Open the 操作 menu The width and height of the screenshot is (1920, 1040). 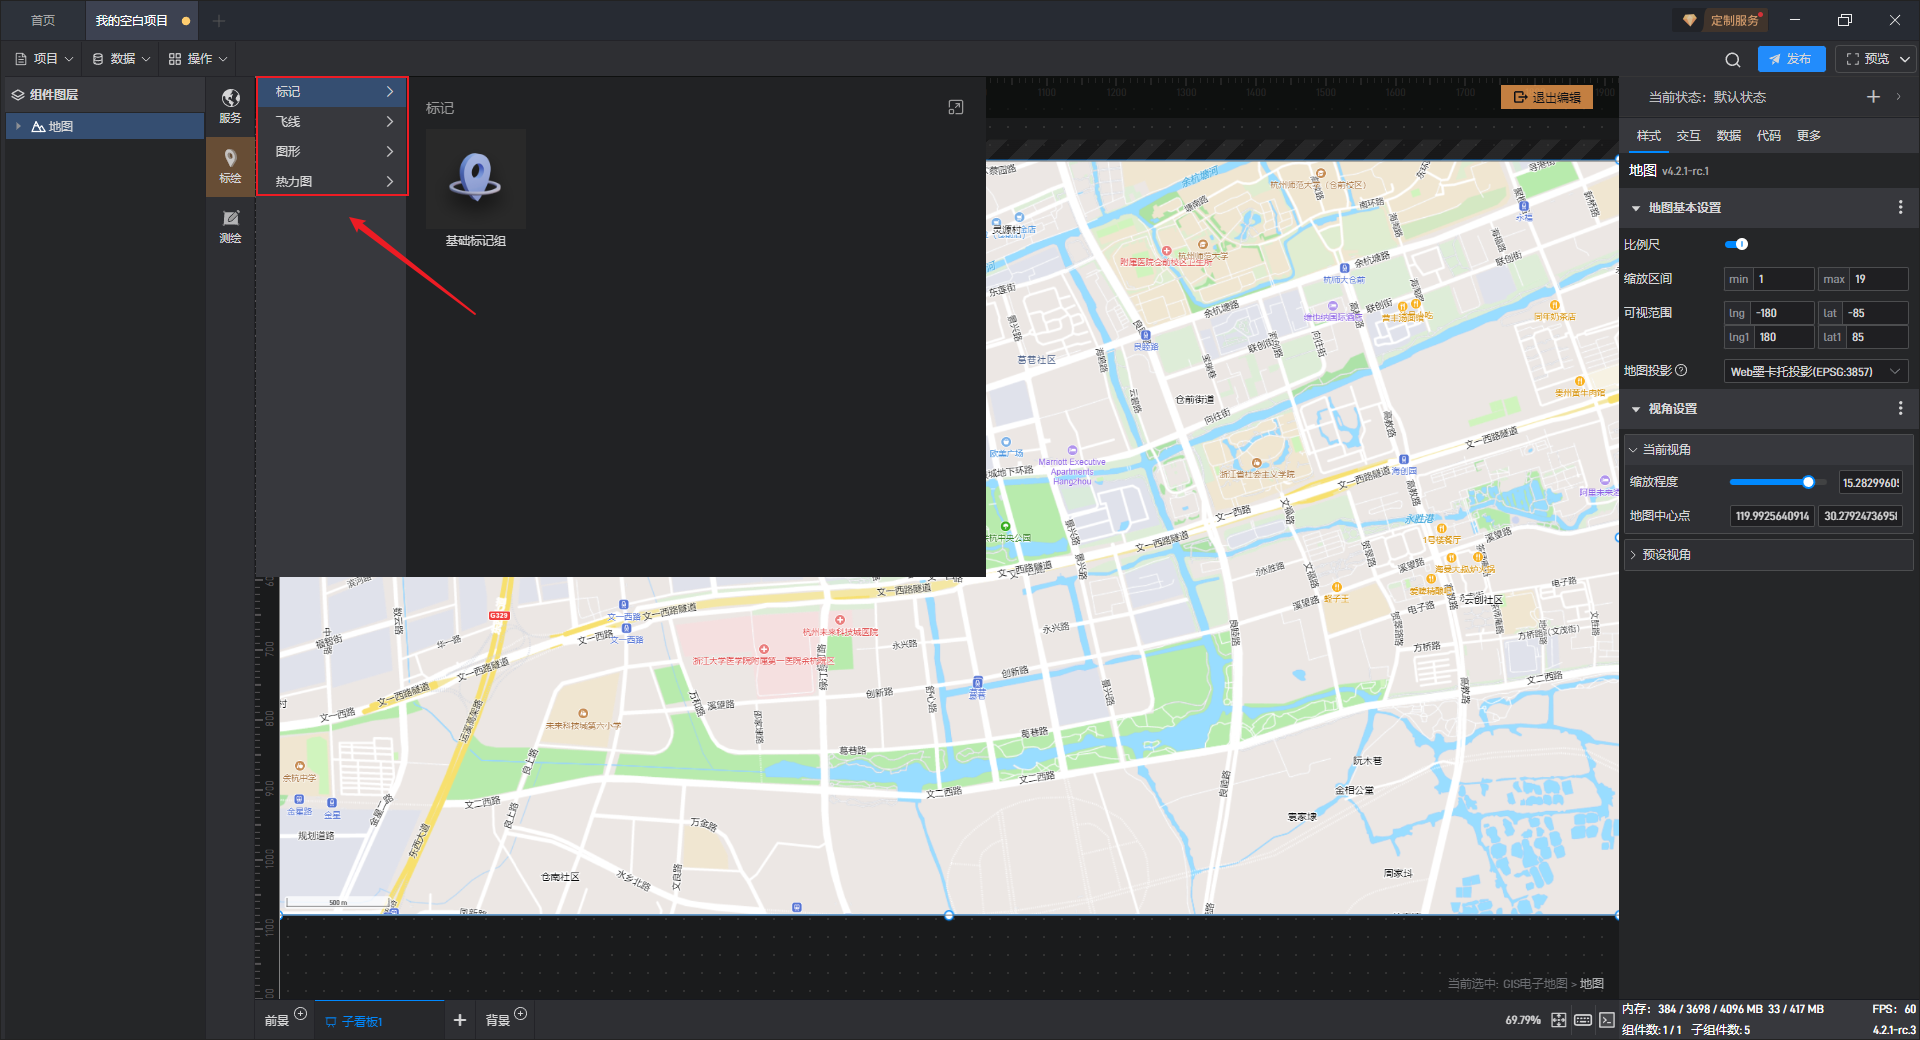point(198,59)
